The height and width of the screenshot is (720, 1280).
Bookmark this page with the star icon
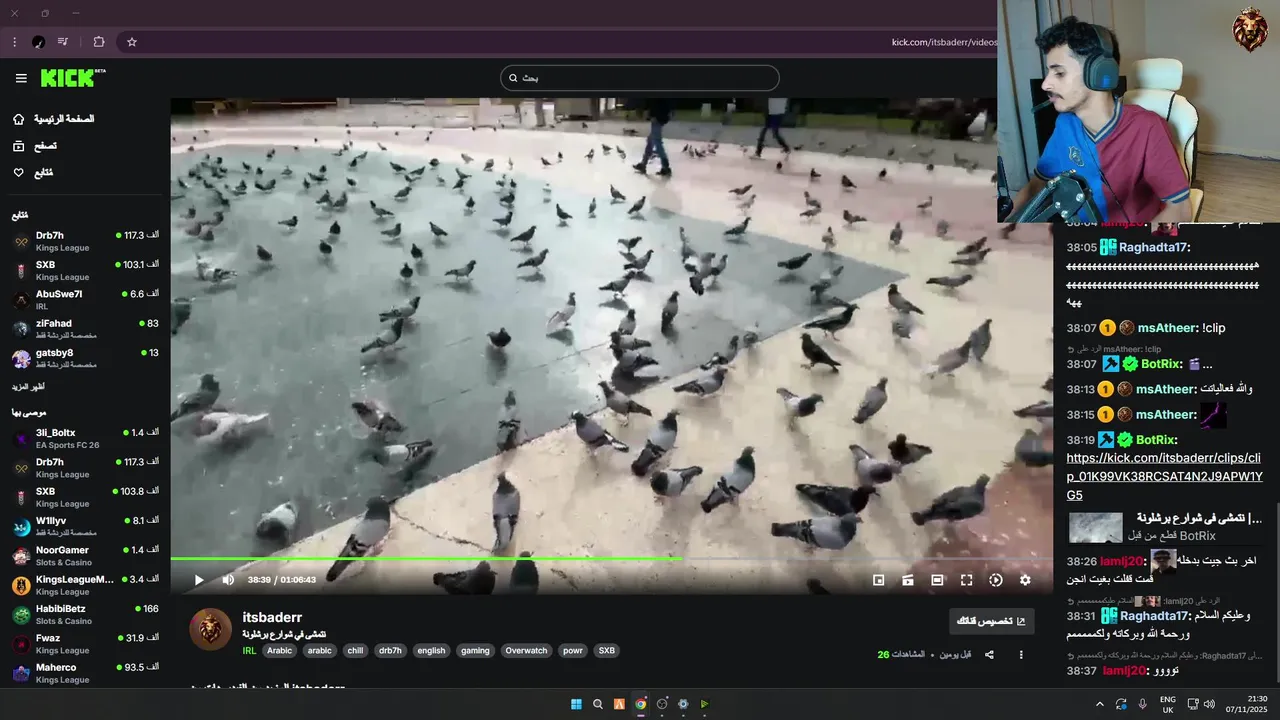point(131,42)
